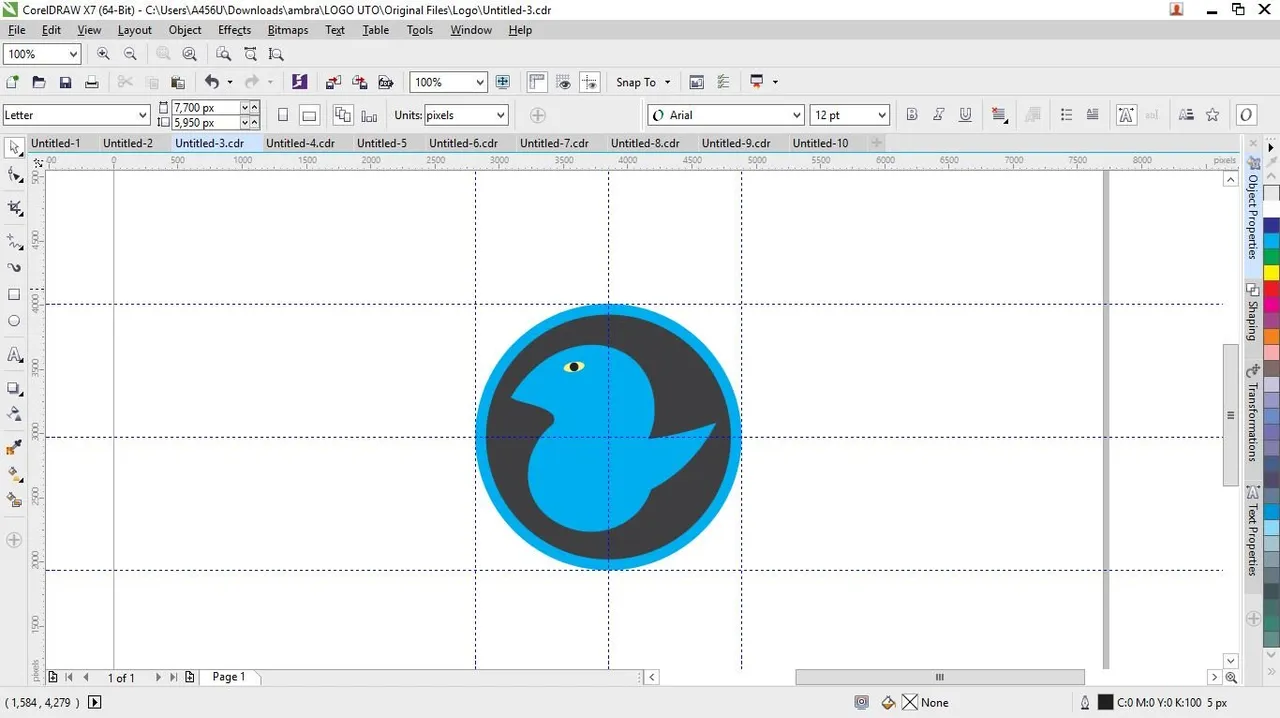Select the Drop Shadow tool
Viewport: 1280px width, 718px height.
click(14, 388)
